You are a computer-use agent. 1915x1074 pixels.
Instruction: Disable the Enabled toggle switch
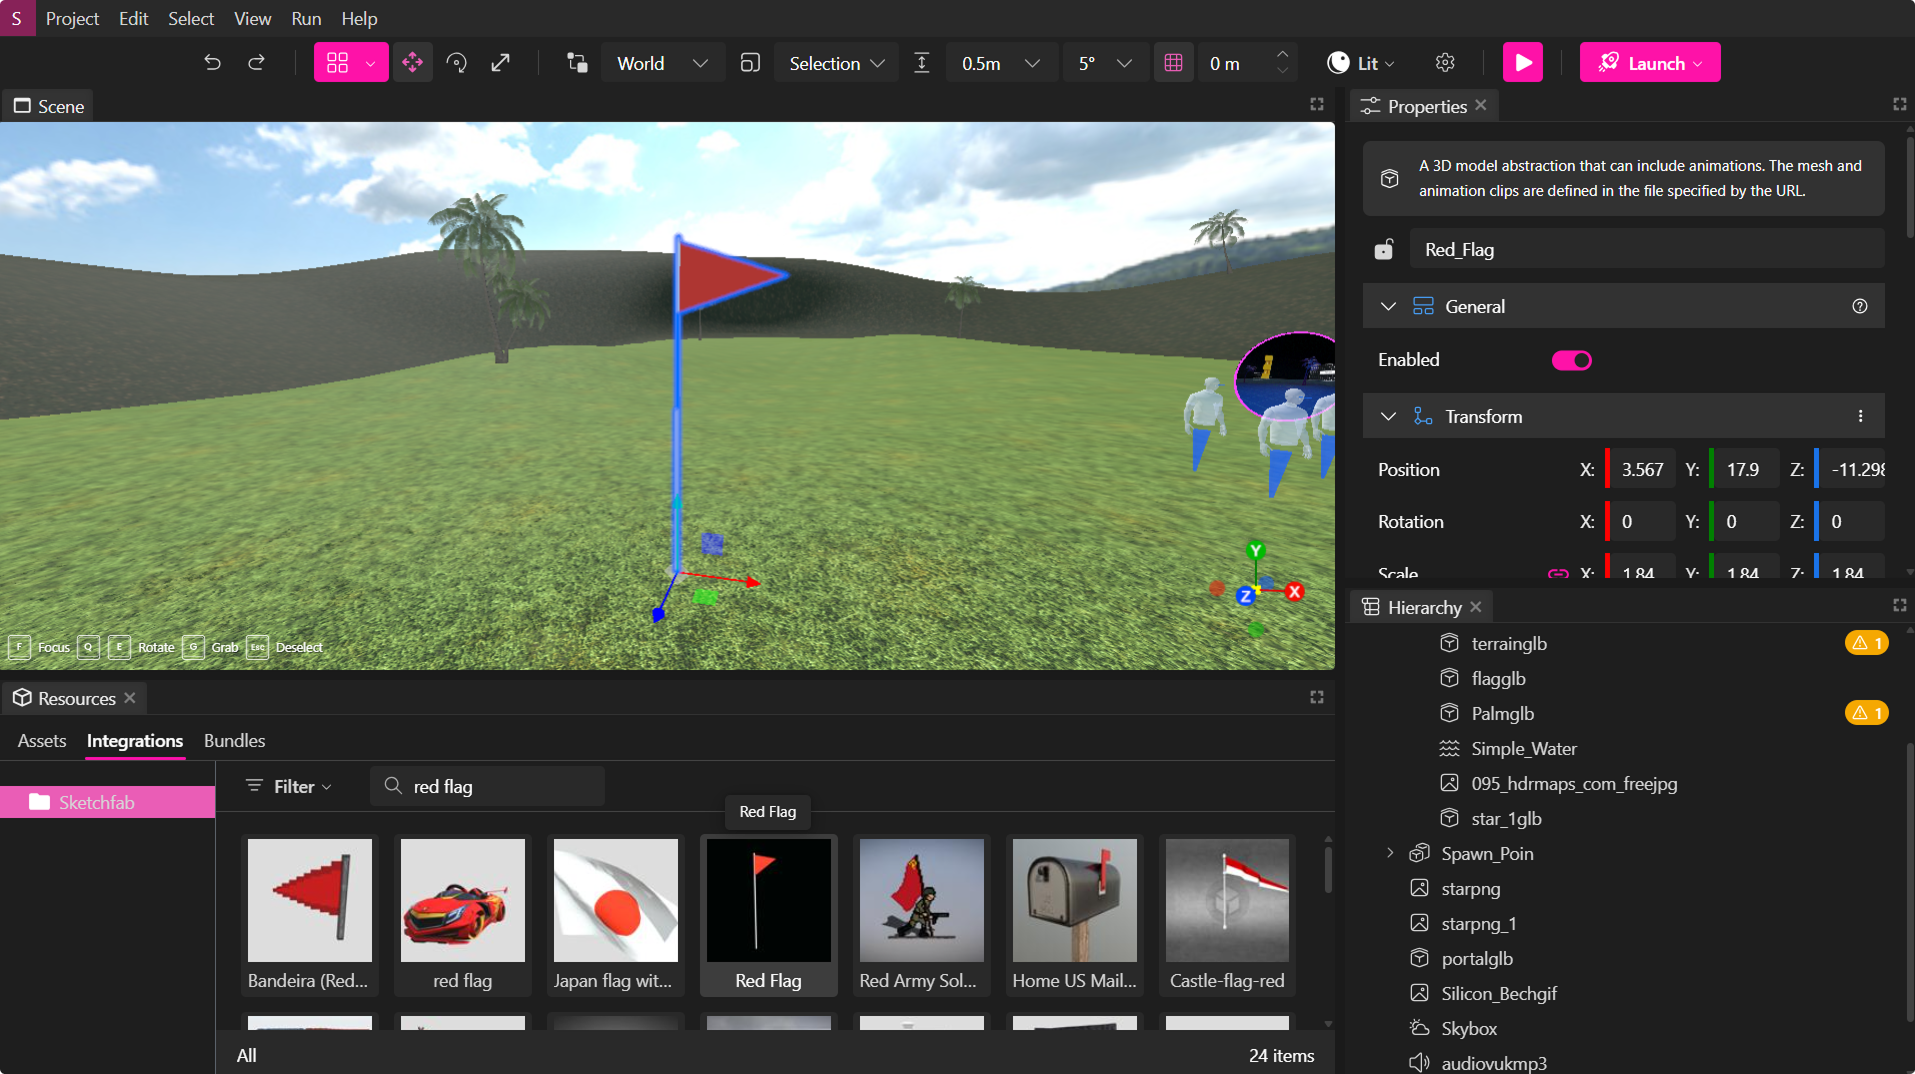point(1571,360)
